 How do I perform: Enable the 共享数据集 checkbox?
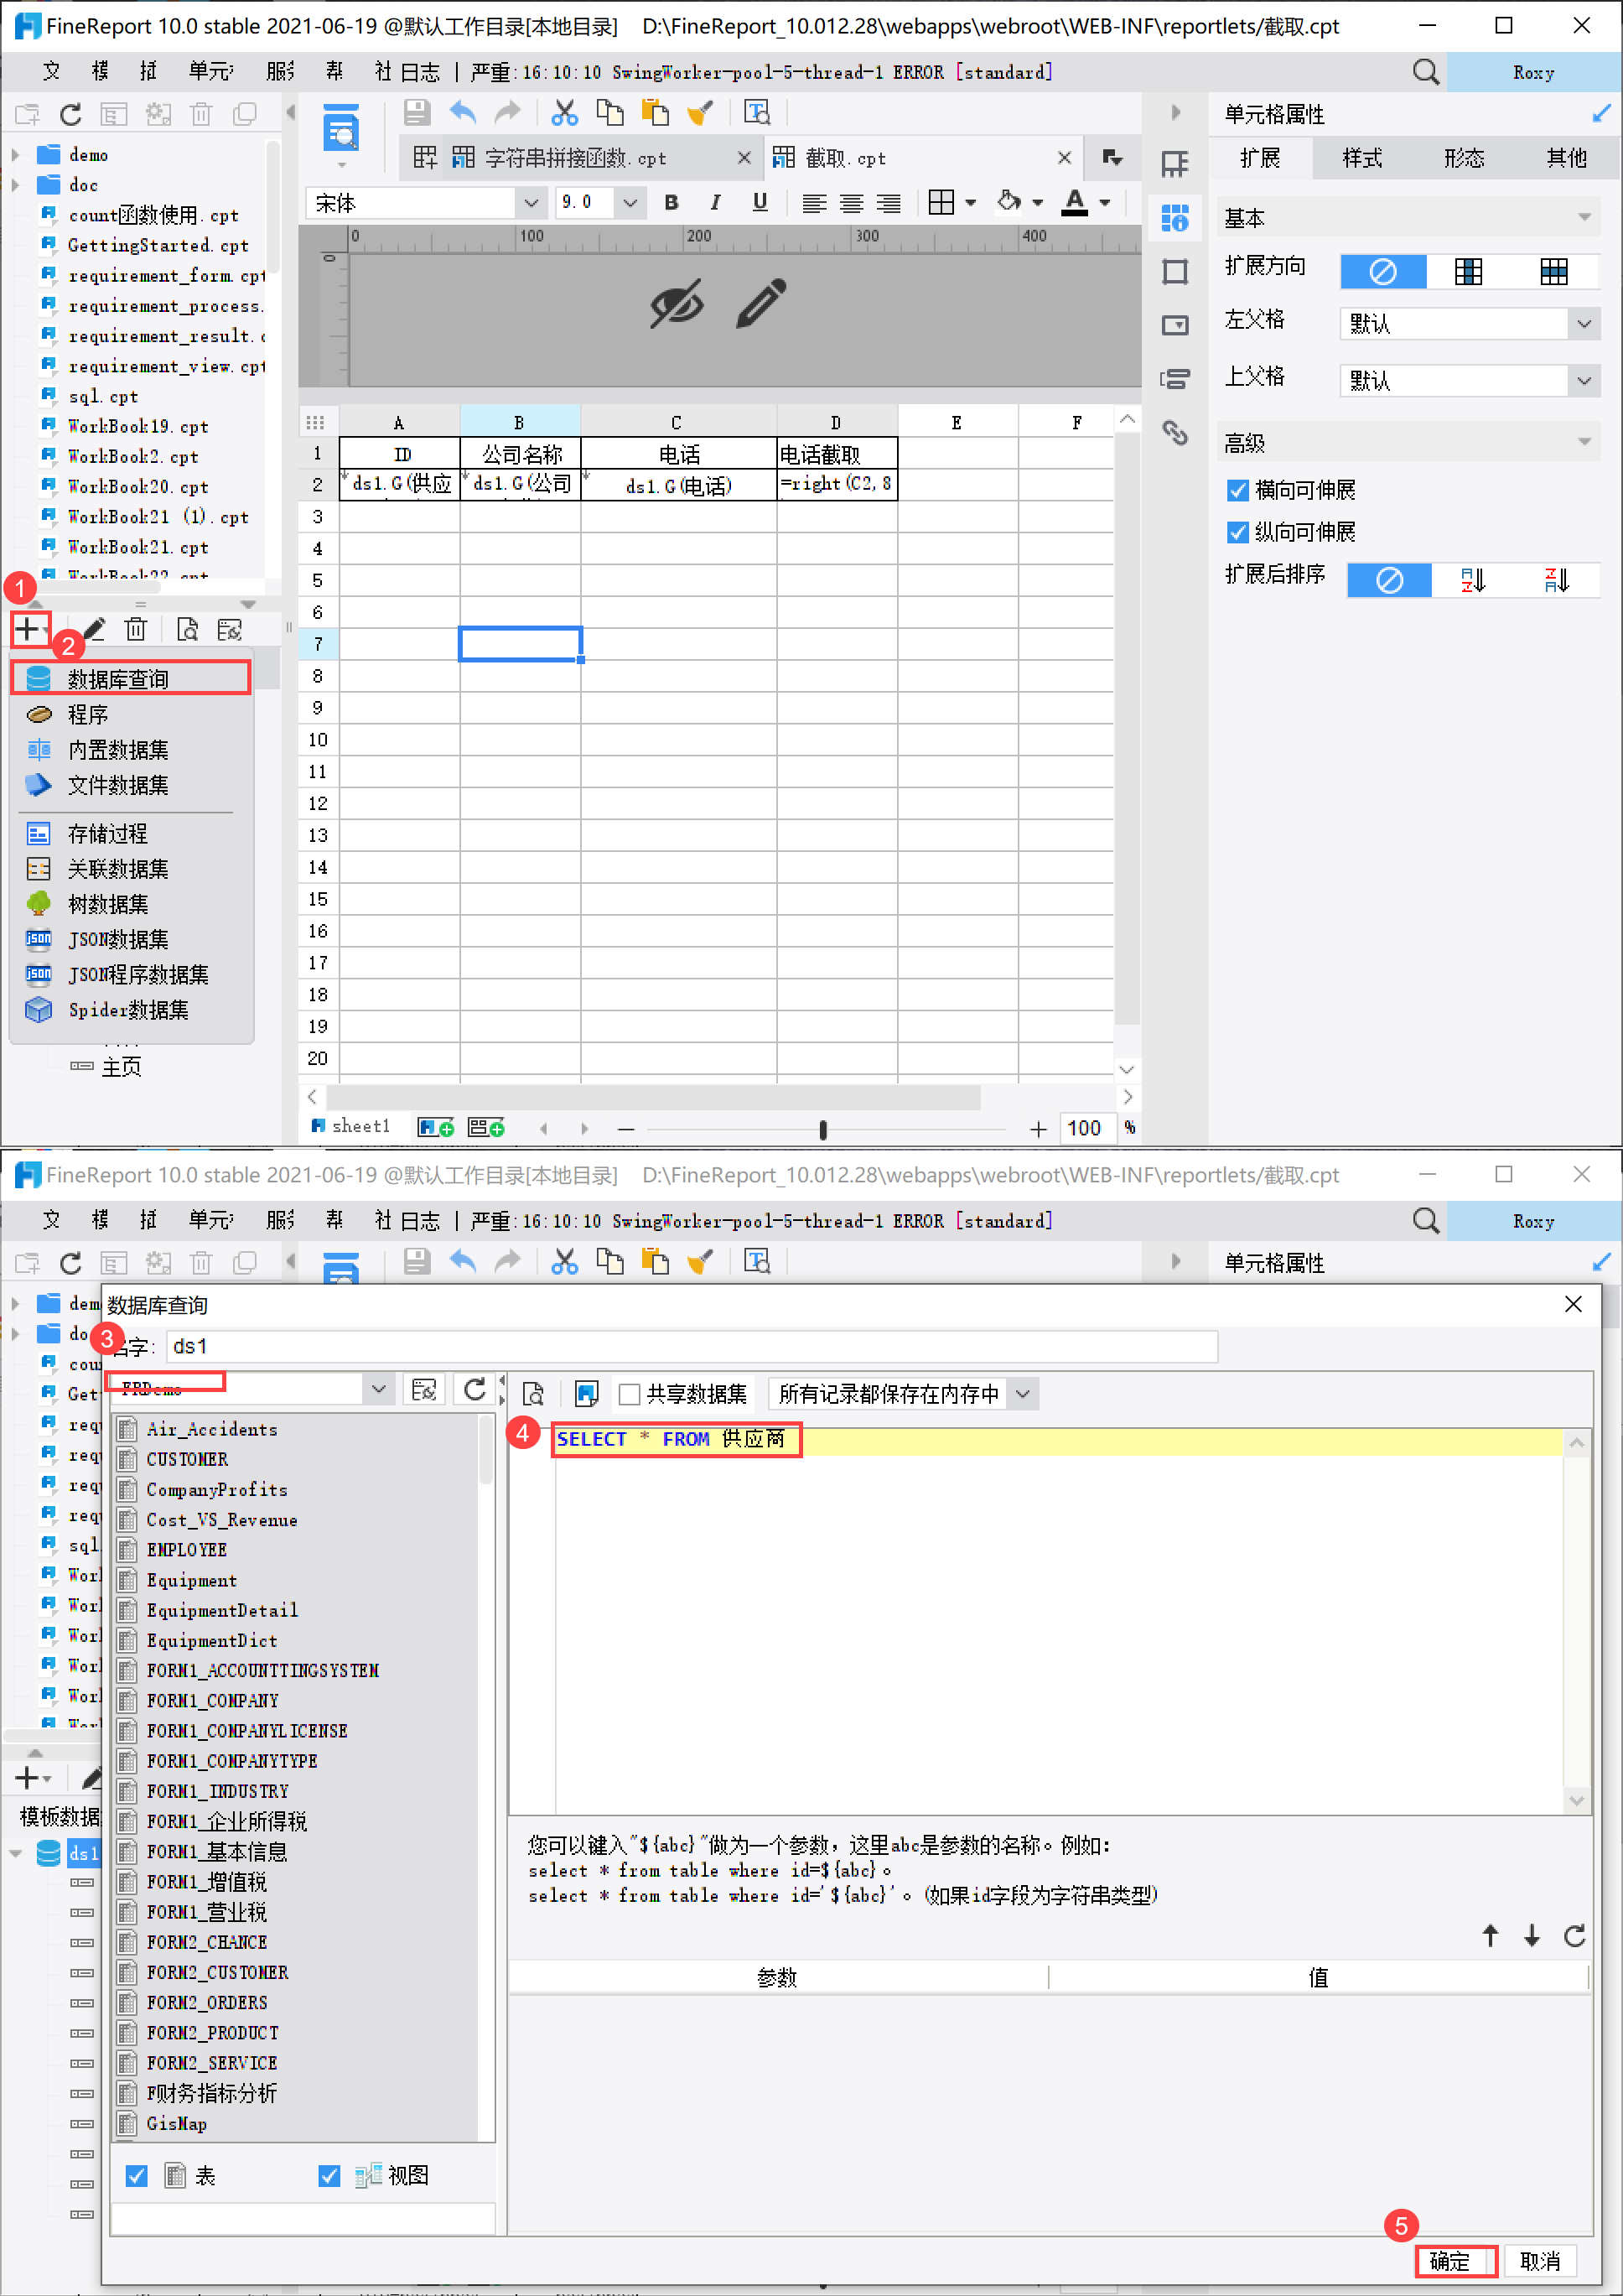(x=629, y=1394)
